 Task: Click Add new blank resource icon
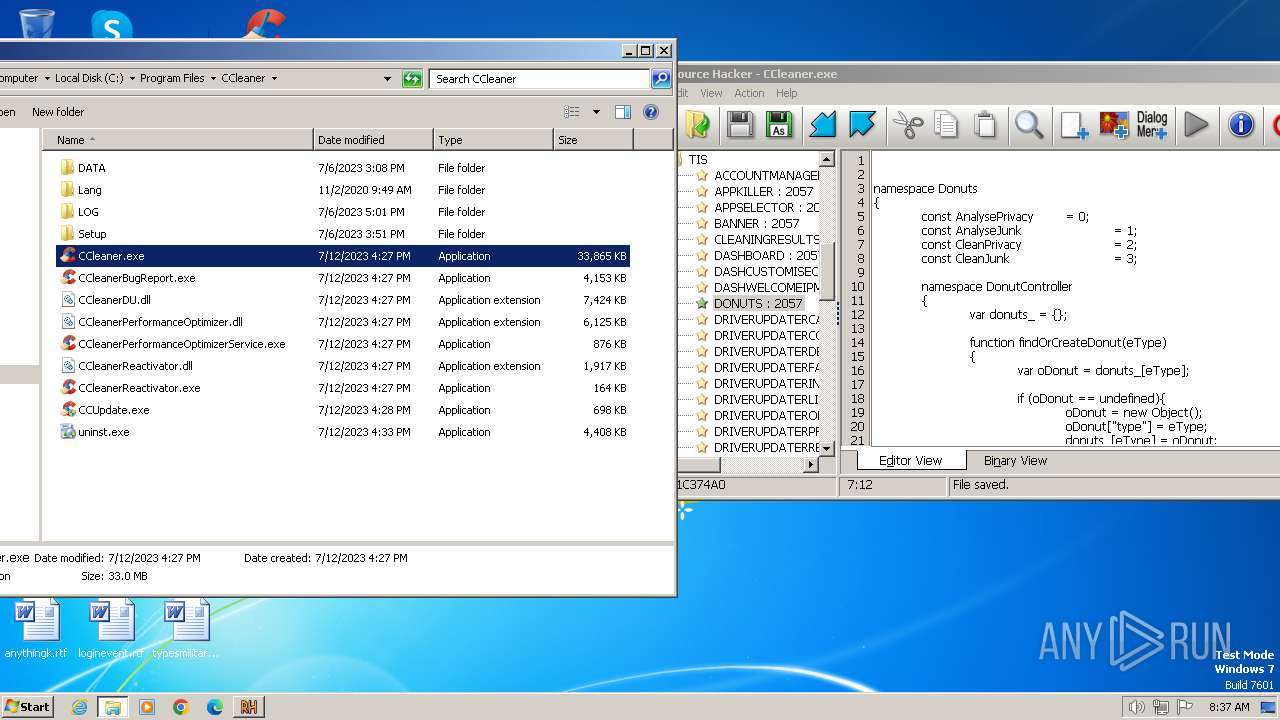tap(1074, 124)
